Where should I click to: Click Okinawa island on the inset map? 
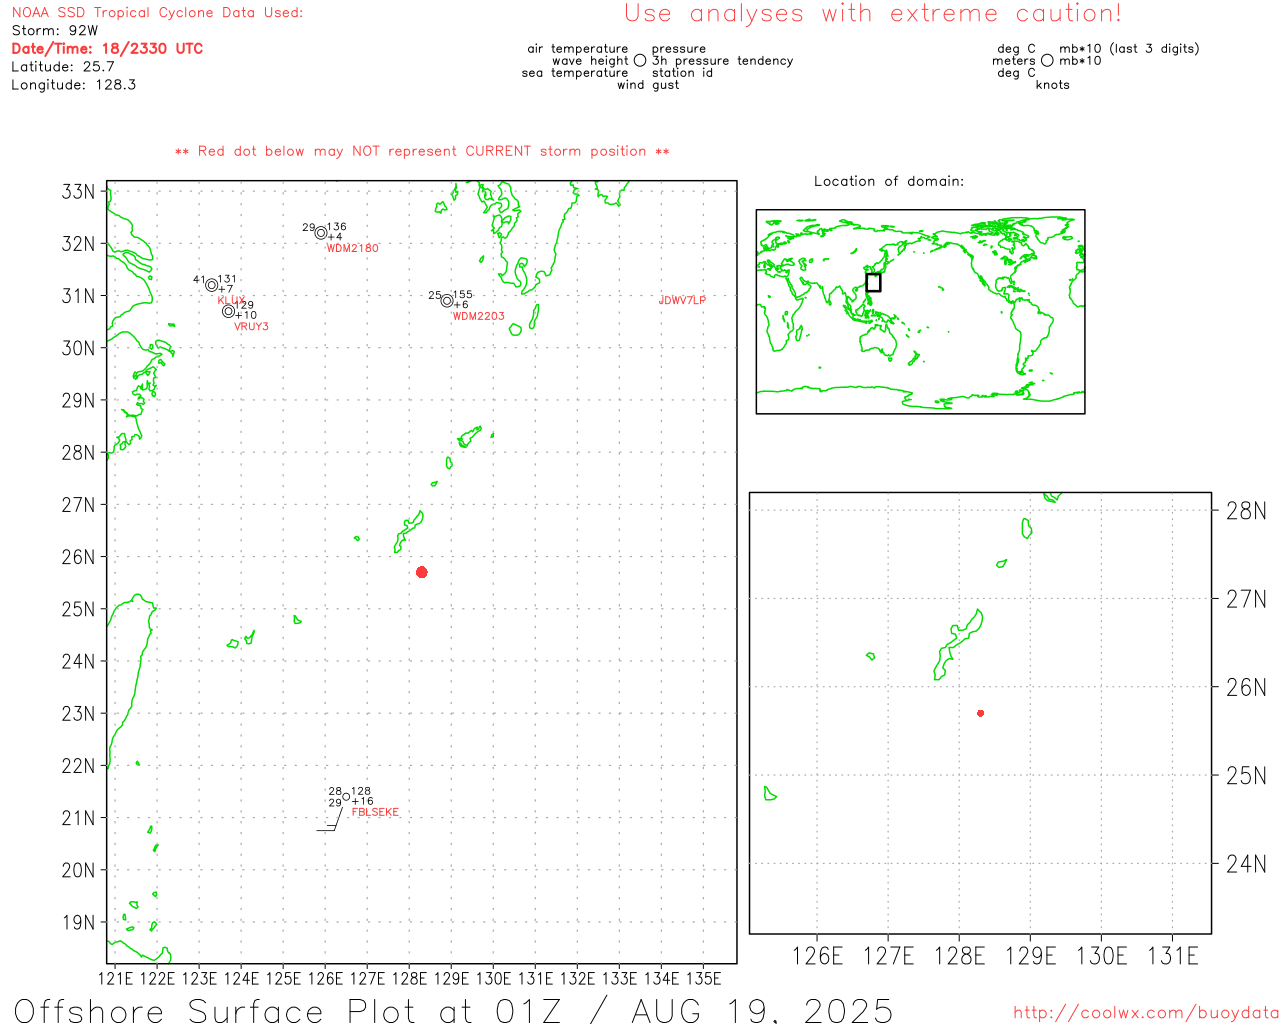pos(958,645)
